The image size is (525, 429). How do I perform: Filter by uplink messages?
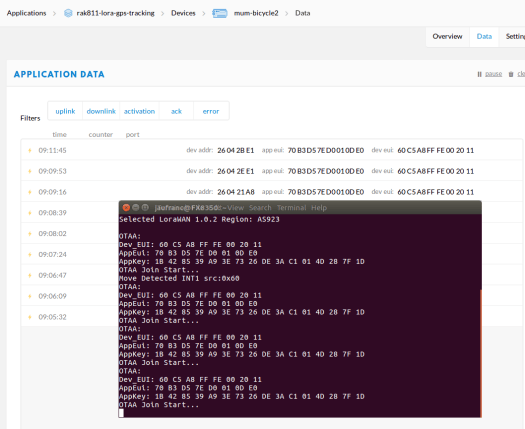click(x=65, y=111)
